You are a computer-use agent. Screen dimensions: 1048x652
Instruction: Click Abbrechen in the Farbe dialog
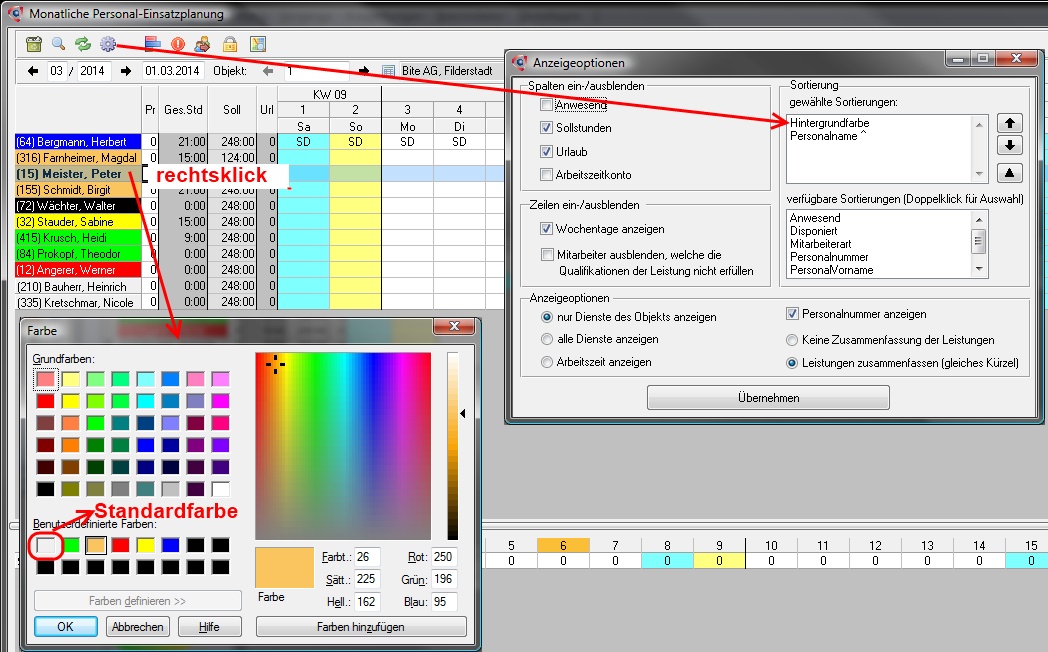point(138,627)
